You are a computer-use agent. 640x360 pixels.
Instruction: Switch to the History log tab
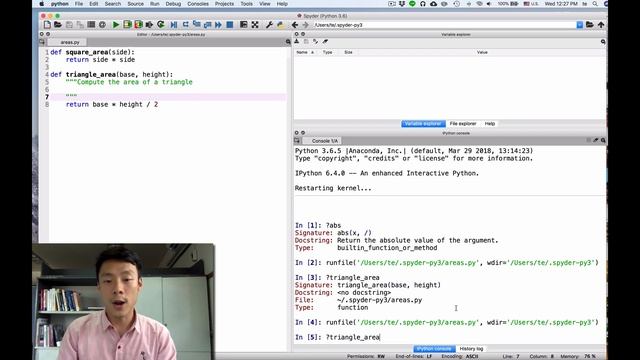click(471, 349)
